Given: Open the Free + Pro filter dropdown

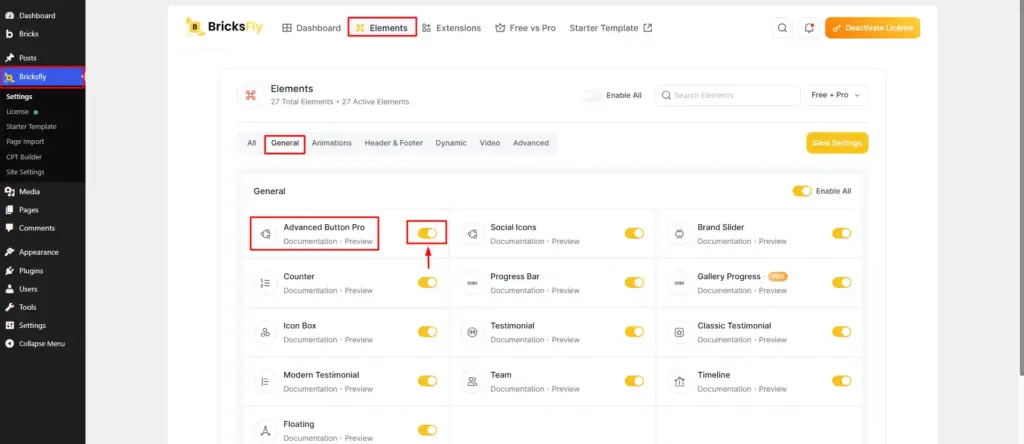Looking at the screenshot, I should coord(836,95).
